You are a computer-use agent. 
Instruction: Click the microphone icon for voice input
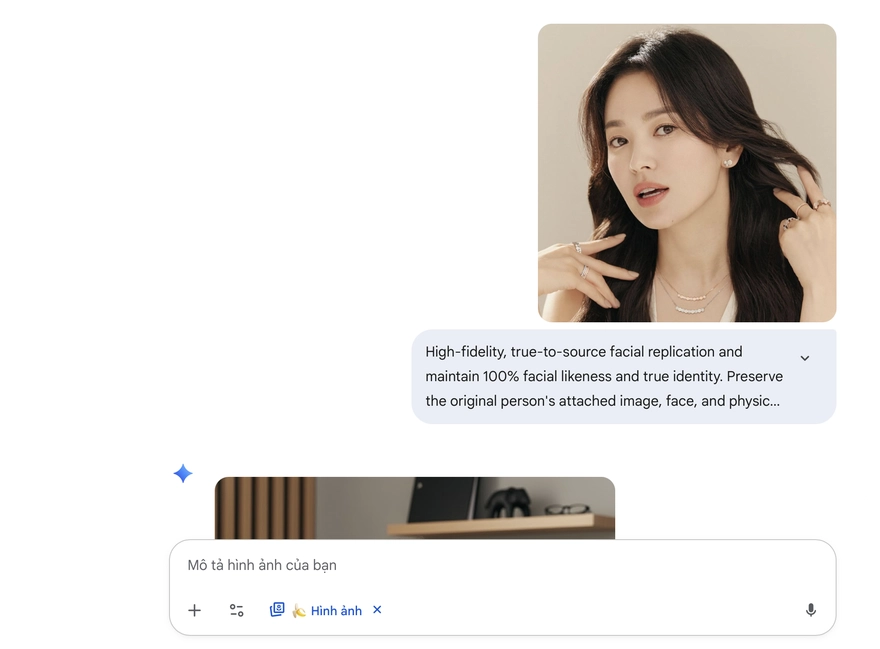[x=810, y=610]
